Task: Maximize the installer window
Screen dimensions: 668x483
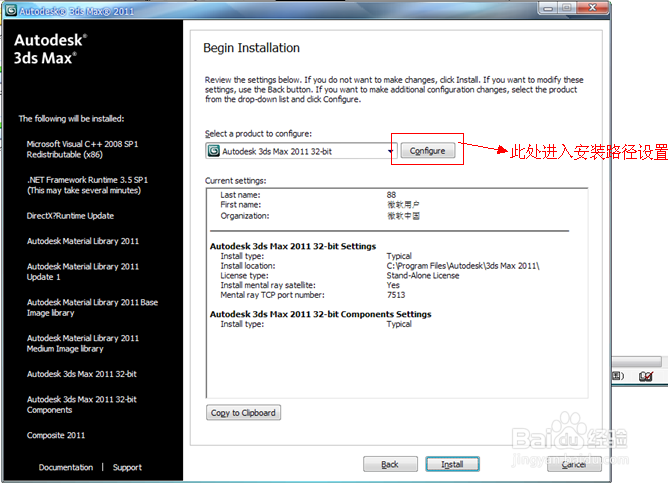Action: click(567, 8)
